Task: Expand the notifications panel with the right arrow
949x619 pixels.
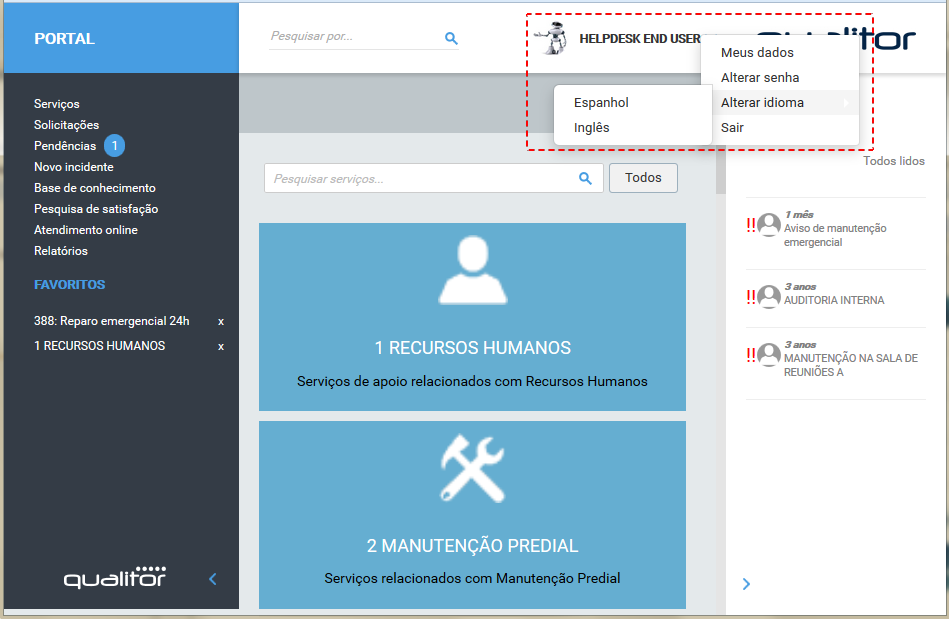Action: point(746,583)
